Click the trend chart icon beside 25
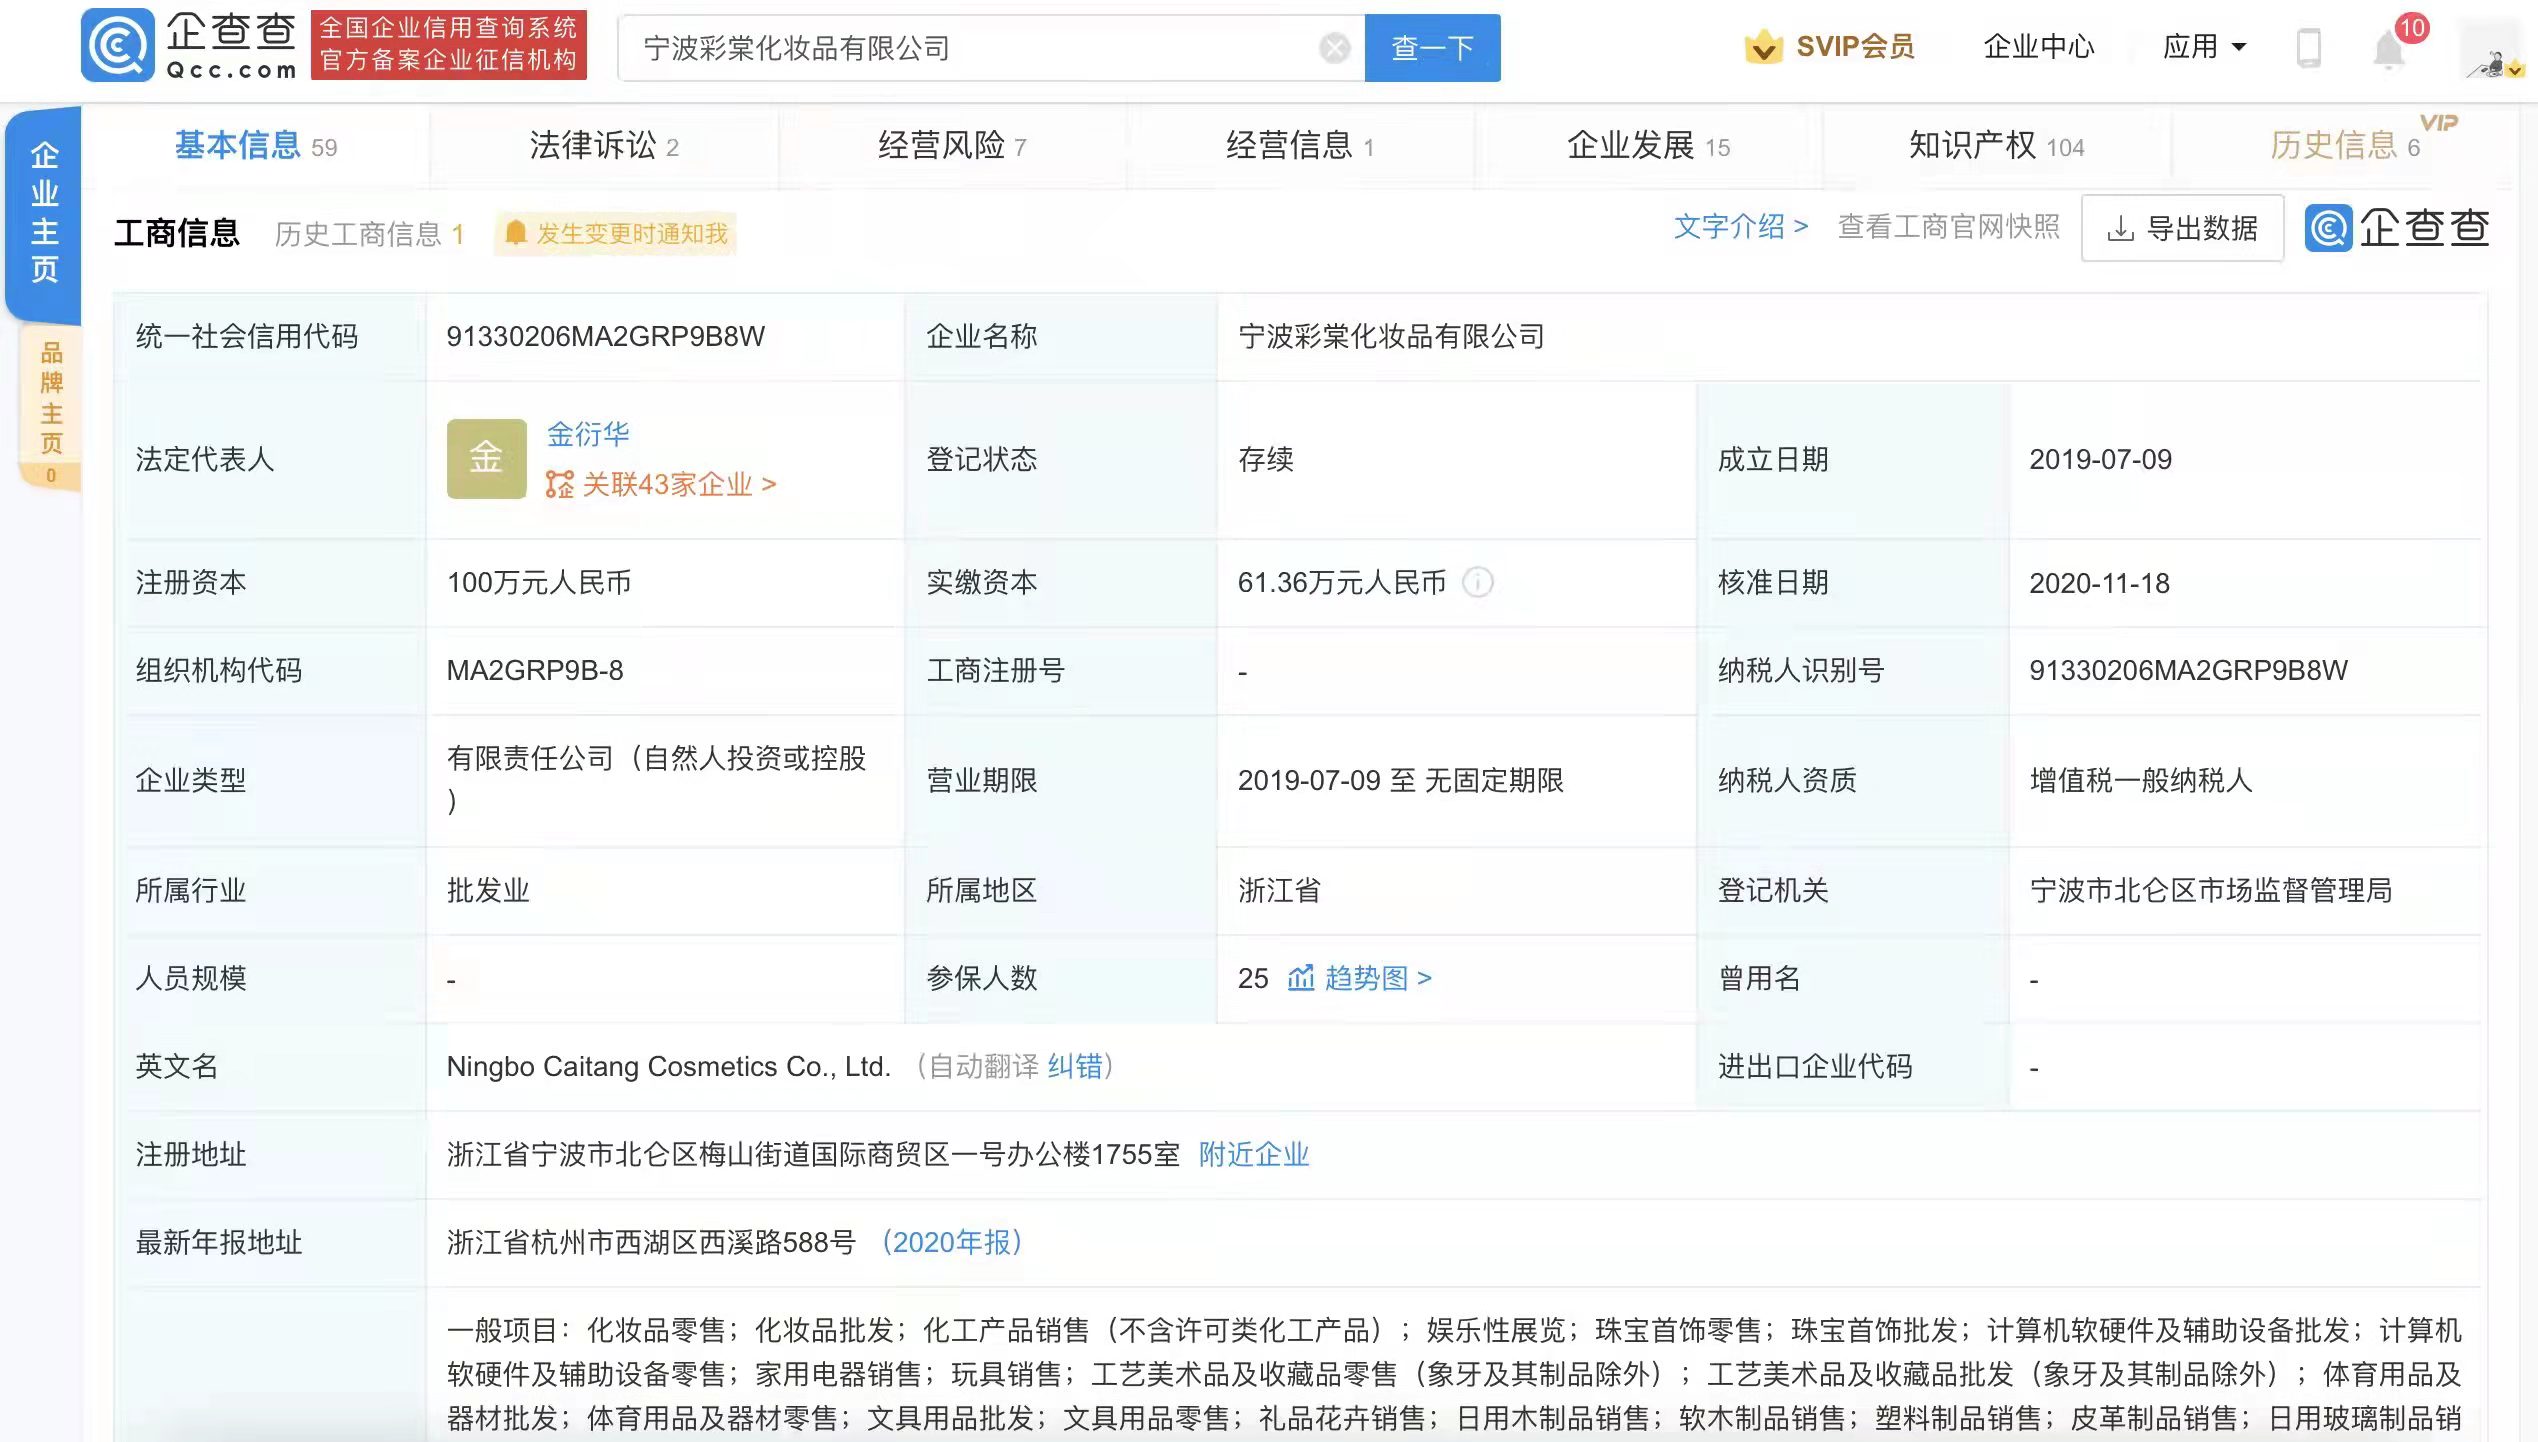Screen dimensions: 2538x1442 pyautogui.click(x=1300, y=977)
